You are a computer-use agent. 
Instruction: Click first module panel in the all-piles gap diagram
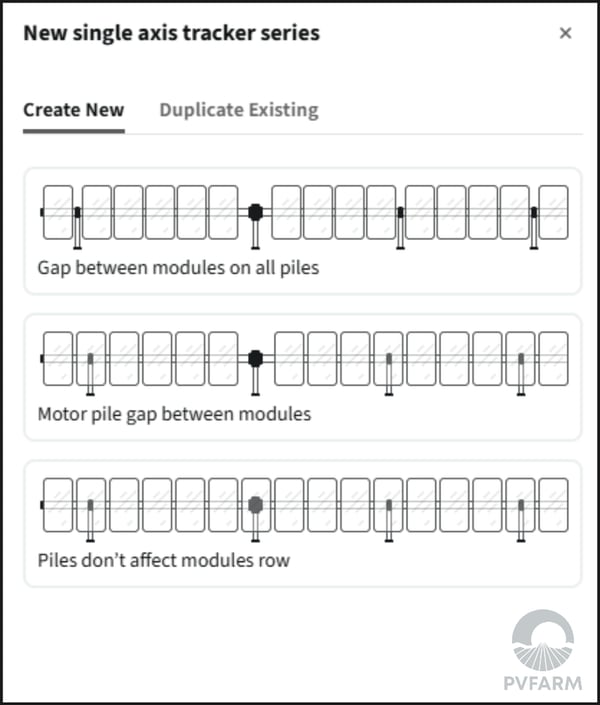point(58,212)
